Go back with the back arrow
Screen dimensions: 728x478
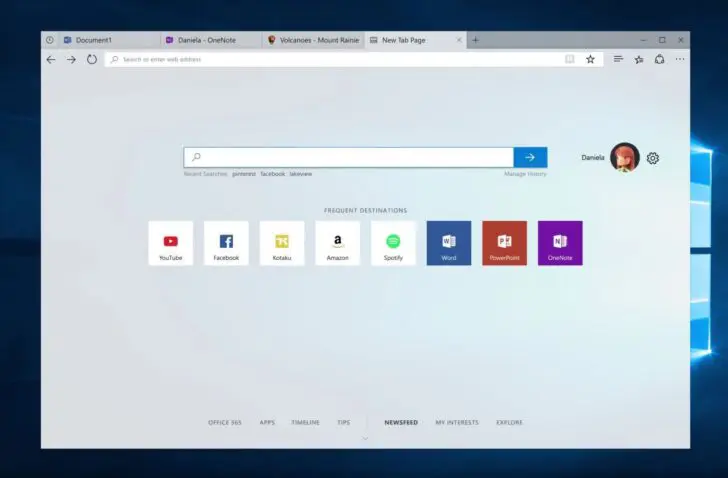(x=51, y=59)
